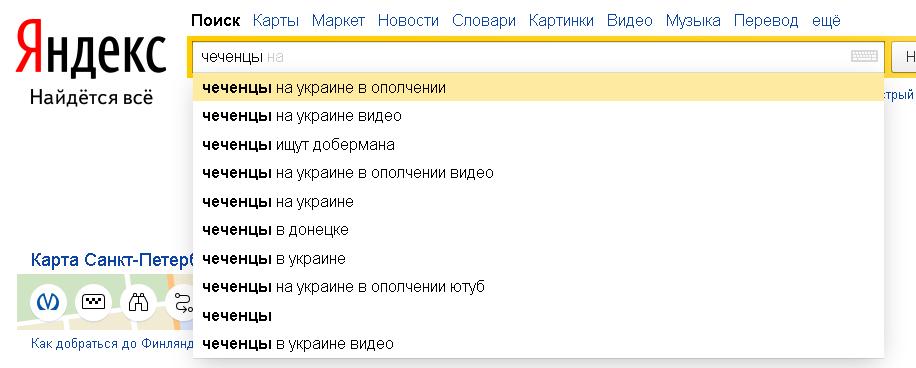The width and height of the screenshot is (916, 368).
Task: Open Карта Санкт-Петербурга link
Action: (112, 260)
